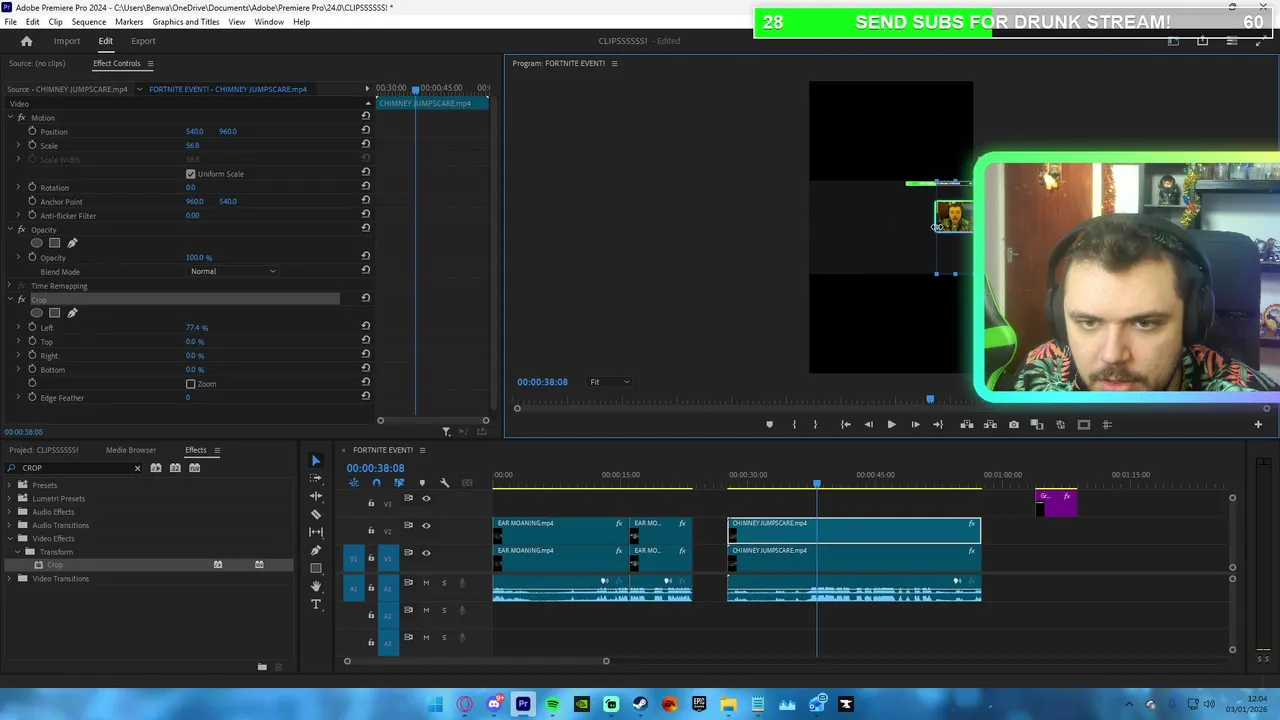Select the Ripple Edit tool

(316, 496)
